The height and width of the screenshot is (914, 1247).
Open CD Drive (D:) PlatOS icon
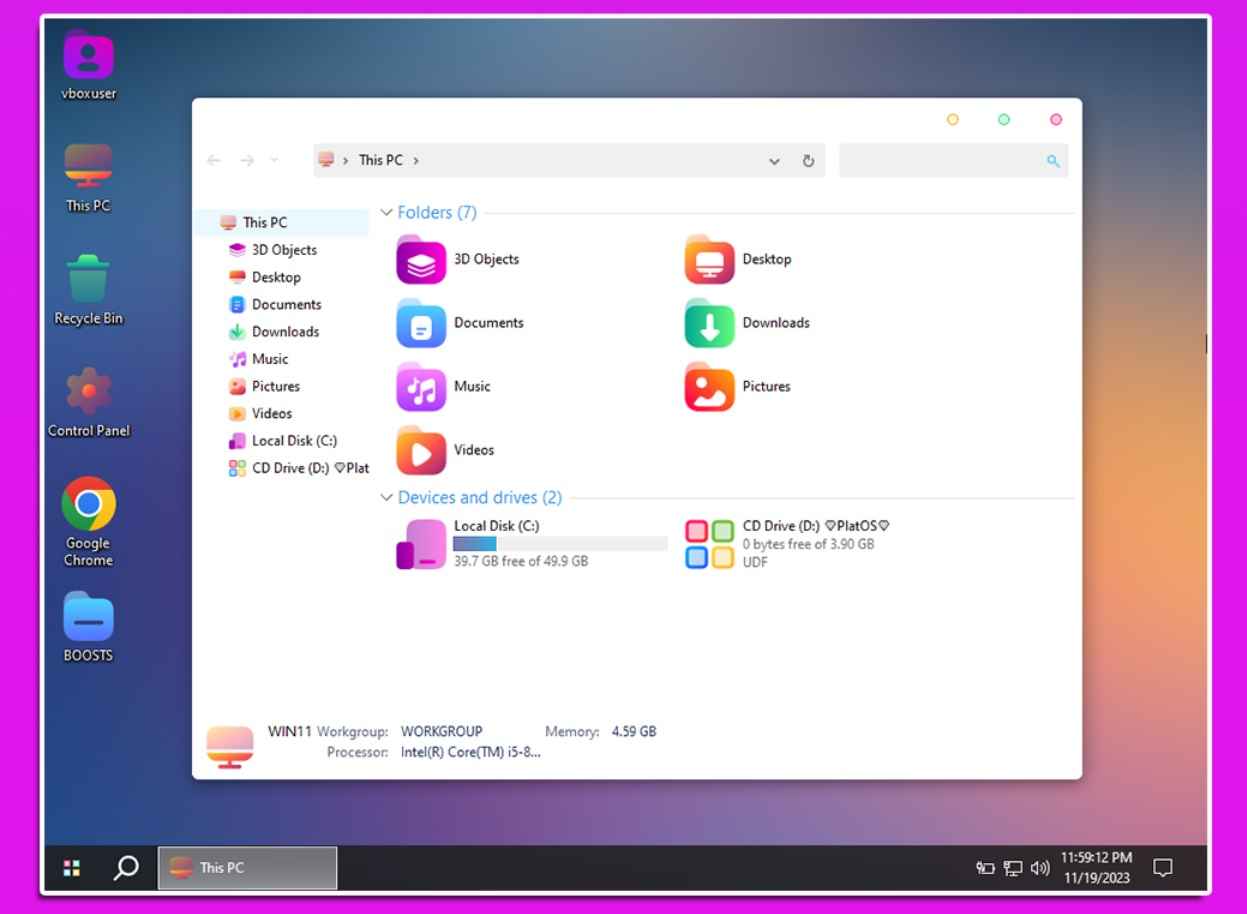tap(709, 544)
